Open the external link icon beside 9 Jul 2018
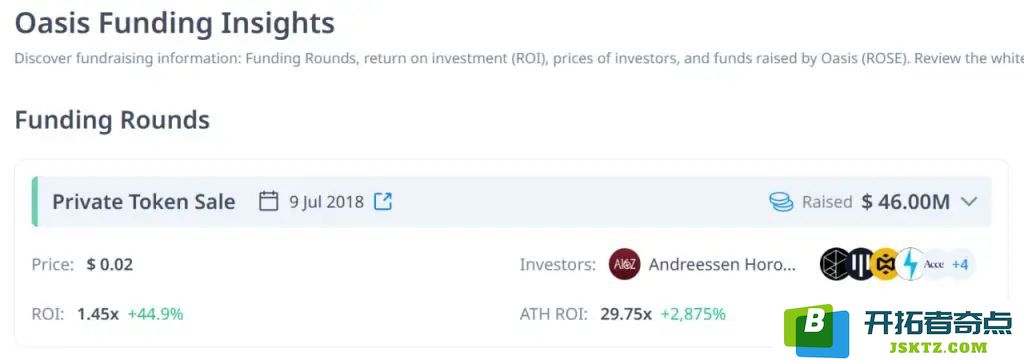Viewport: 1024px width, 361px height. tap(383, 201)
